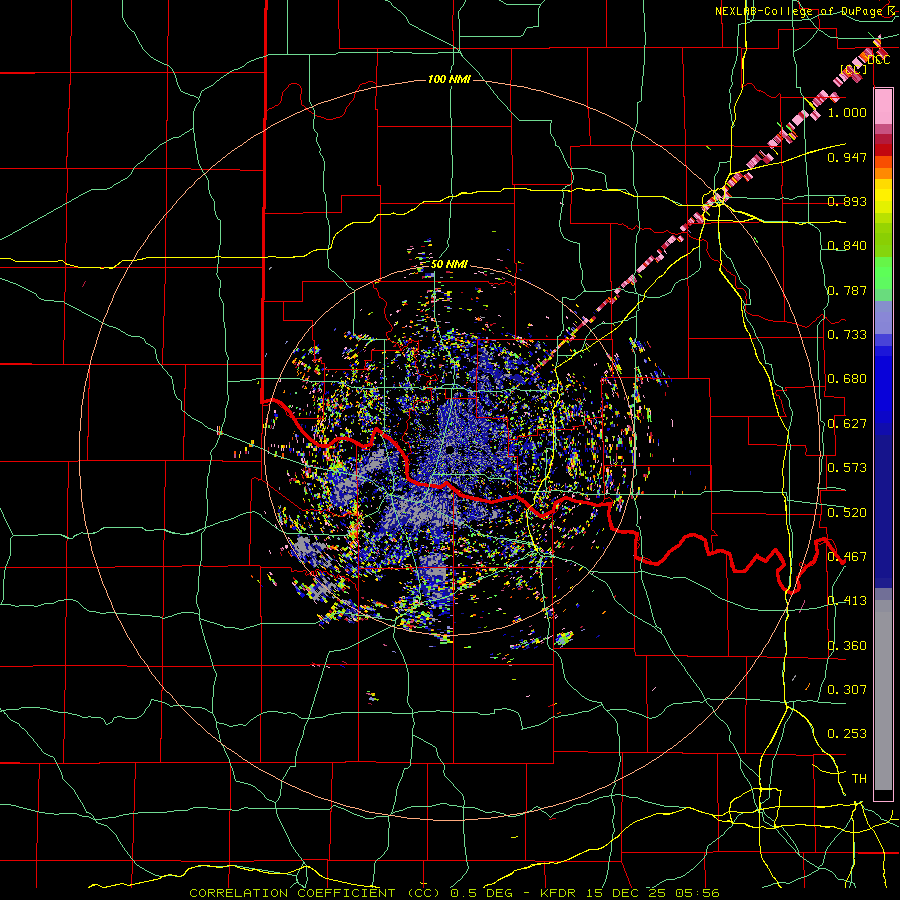Click the 05:56 timestamp in caption
900x900 pixels.
[698, 893]
